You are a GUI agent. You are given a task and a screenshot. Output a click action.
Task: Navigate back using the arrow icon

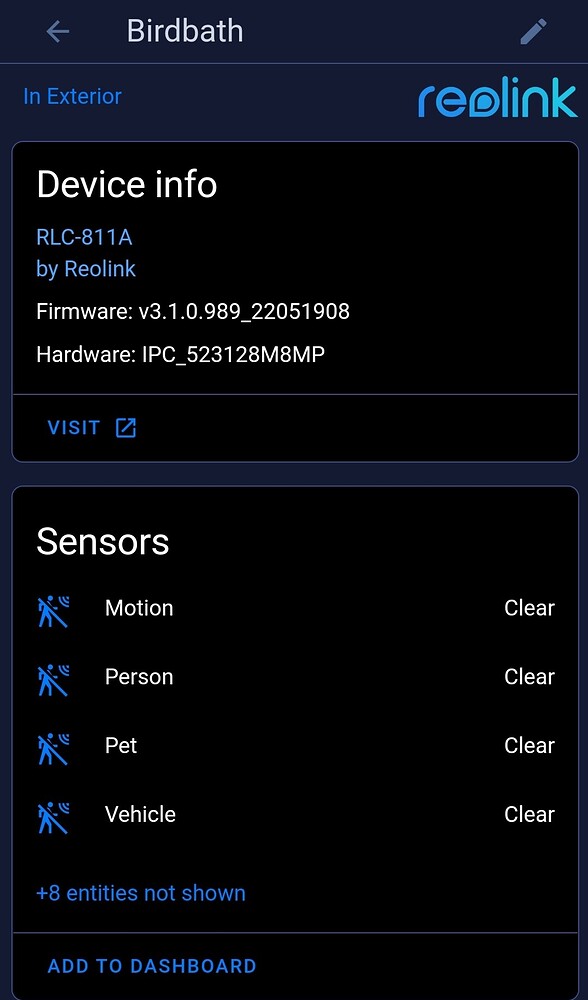57,31
